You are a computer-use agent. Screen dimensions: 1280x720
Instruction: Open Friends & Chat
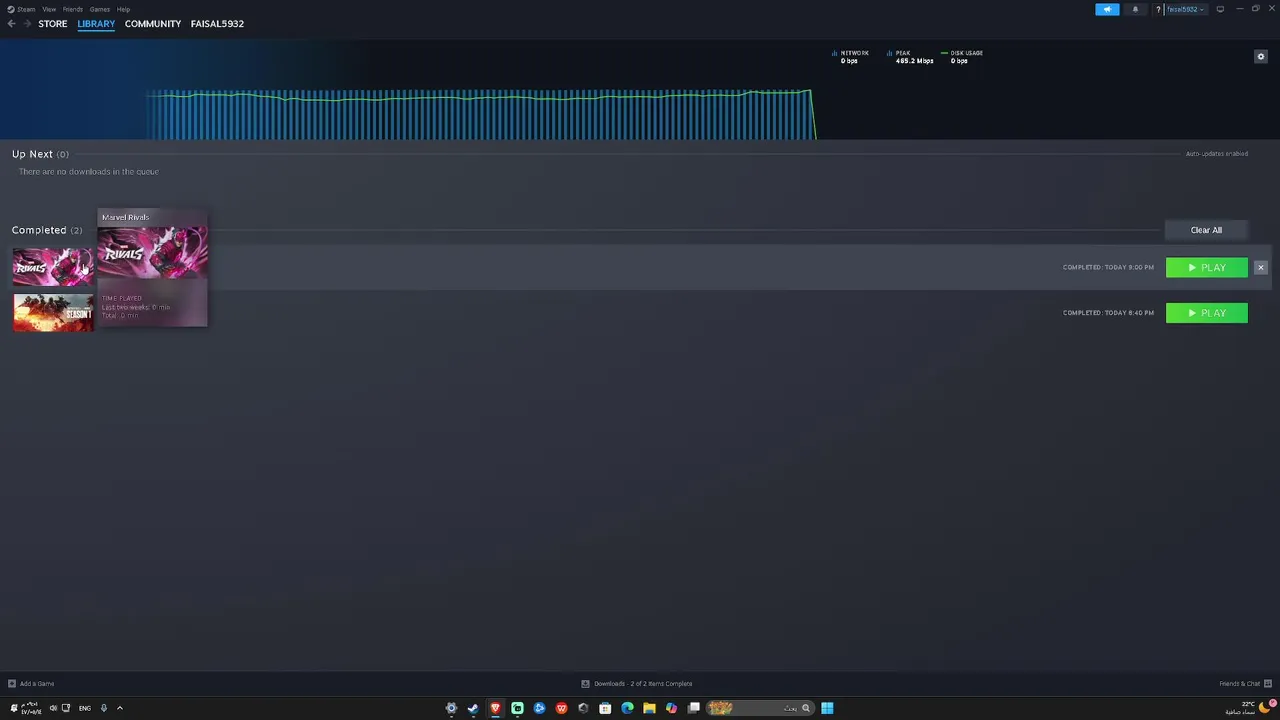pos(1244,684)
